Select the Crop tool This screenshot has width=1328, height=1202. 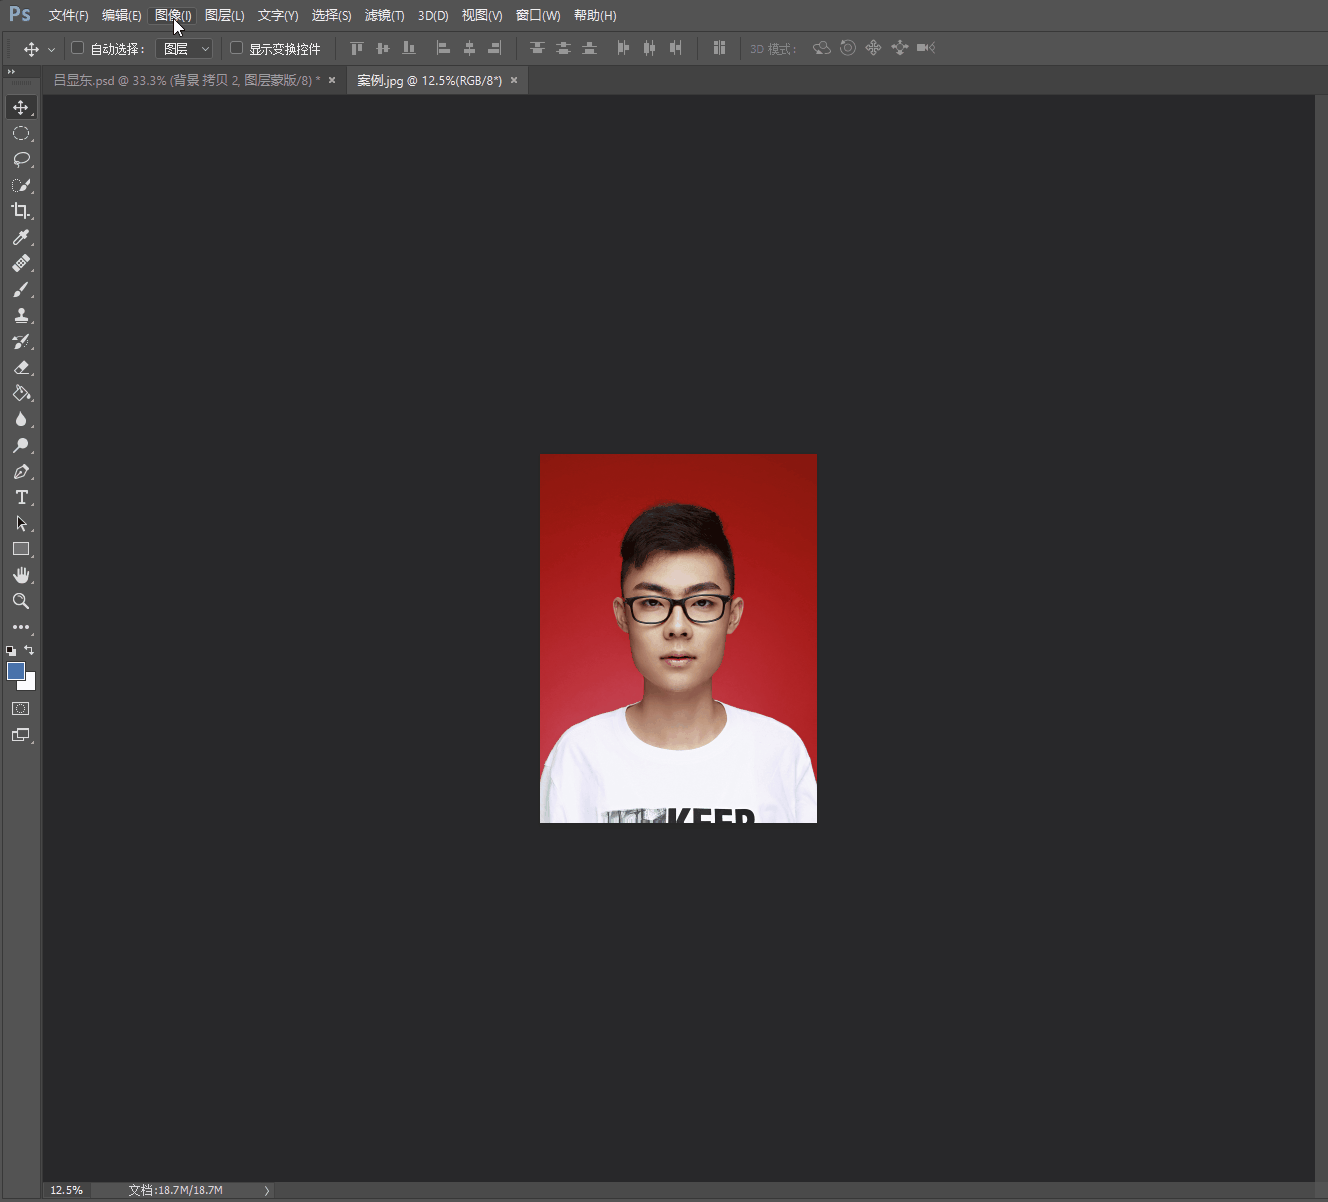coord(21,211)
